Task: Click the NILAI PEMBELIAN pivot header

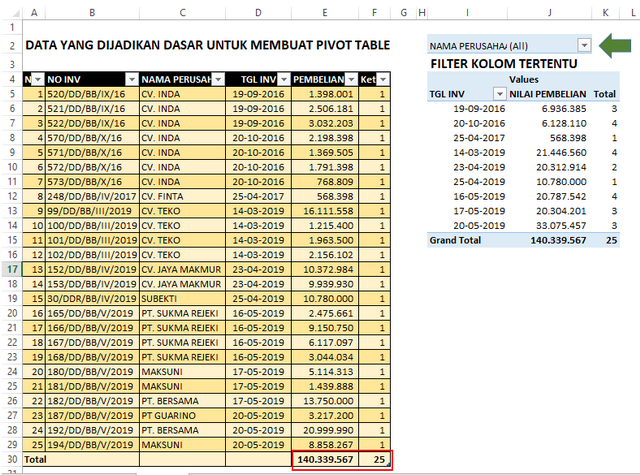Action: [547, 94]
